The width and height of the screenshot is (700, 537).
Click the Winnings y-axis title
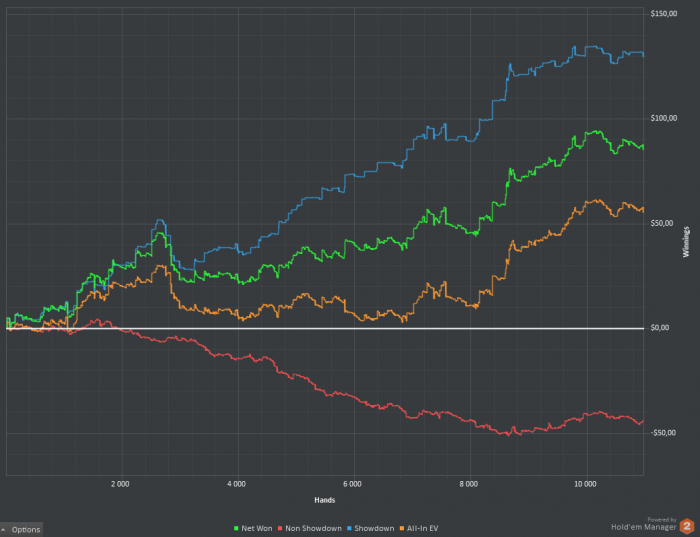(686, 241)
